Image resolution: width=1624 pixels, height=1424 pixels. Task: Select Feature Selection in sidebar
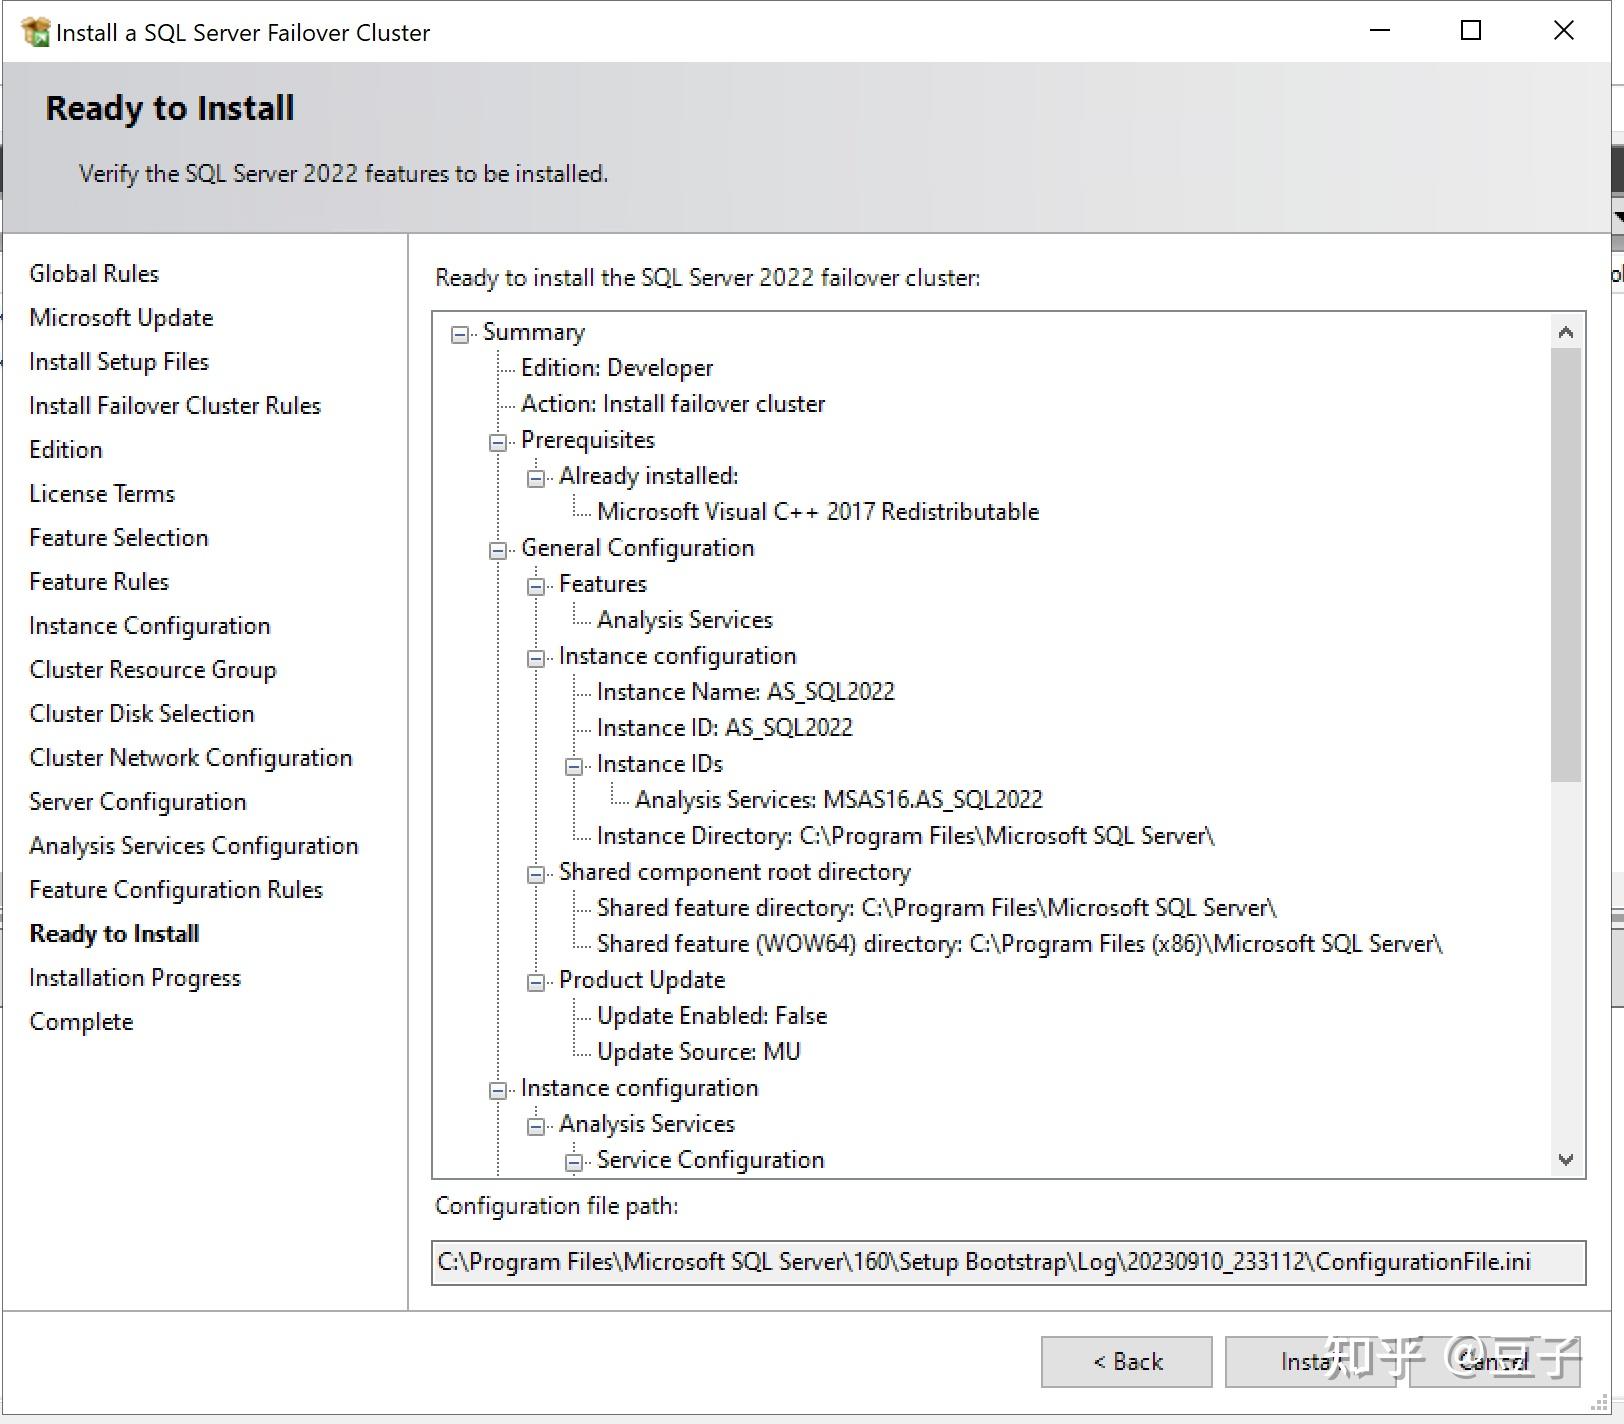click(x=119, y=538)
